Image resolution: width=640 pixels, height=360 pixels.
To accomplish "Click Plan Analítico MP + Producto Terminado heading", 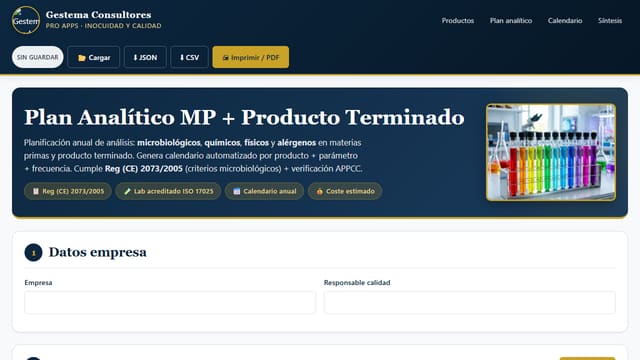I will coord(244,118).
